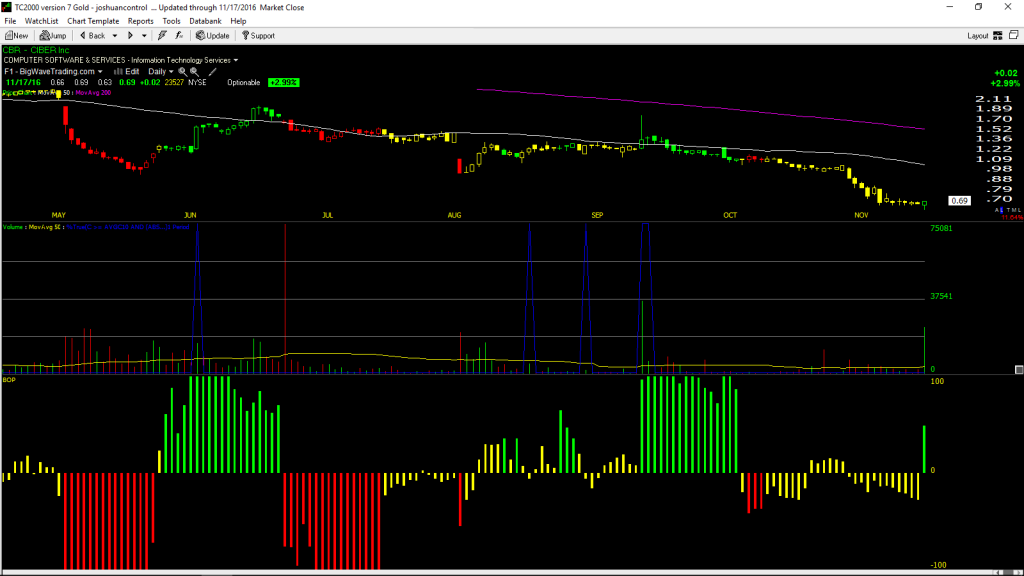Open the Tools menu
The height and width of the screenshot is (576, 1024).
coord(171,21)
